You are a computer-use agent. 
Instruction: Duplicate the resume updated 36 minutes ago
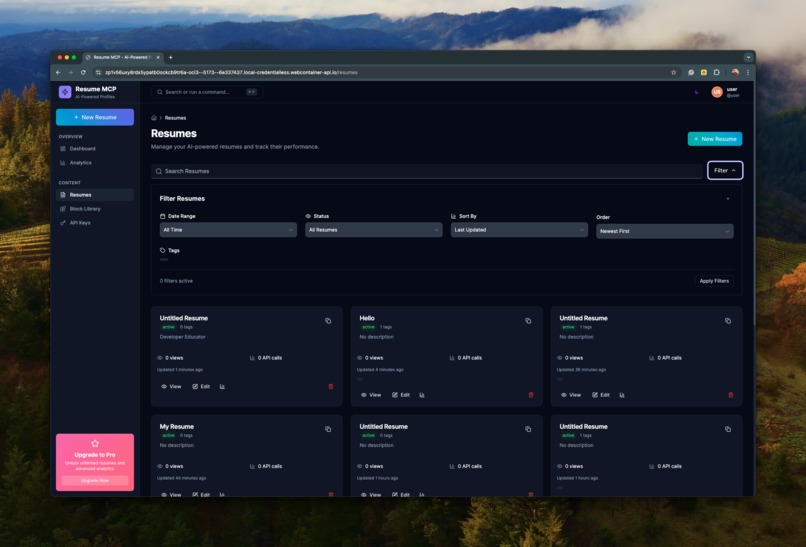[x=728, y=321]
